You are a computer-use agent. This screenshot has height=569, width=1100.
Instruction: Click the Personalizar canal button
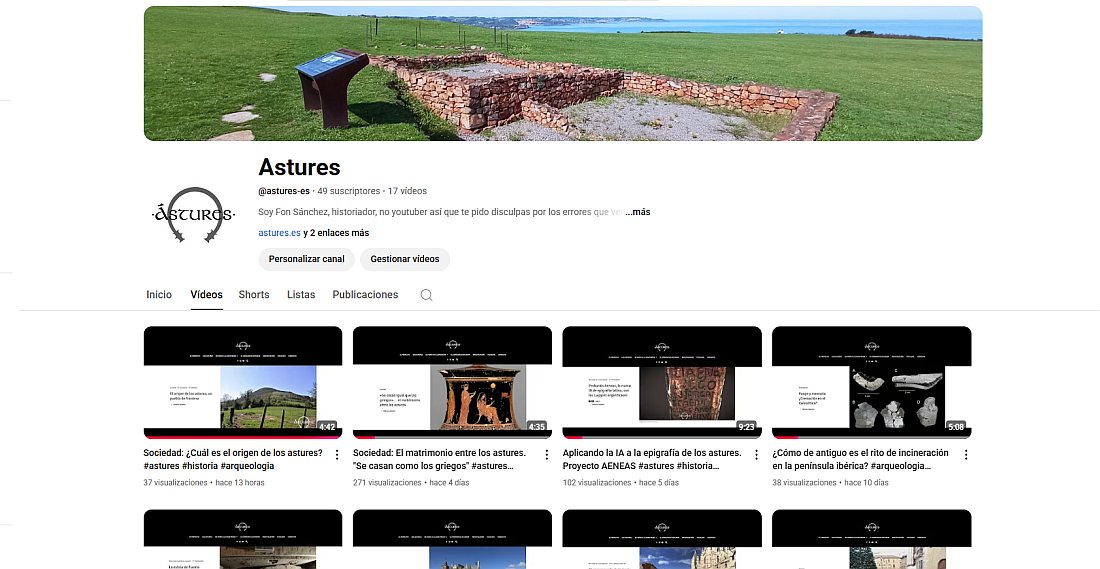307,259
